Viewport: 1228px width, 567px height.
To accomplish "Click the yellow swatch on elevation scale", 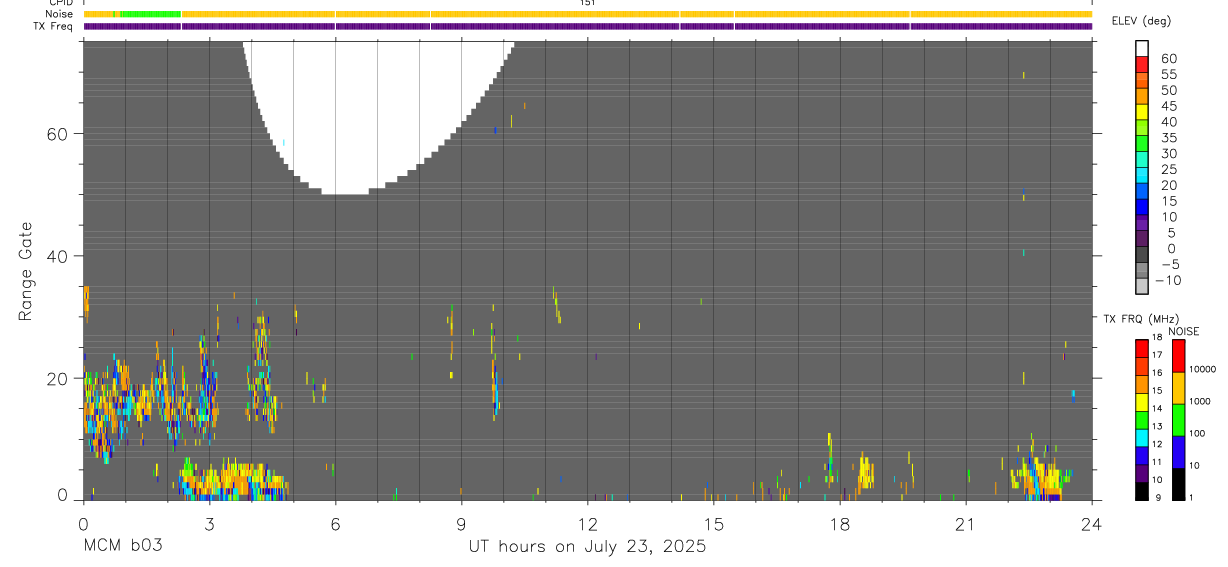I will click(1142, 113).
